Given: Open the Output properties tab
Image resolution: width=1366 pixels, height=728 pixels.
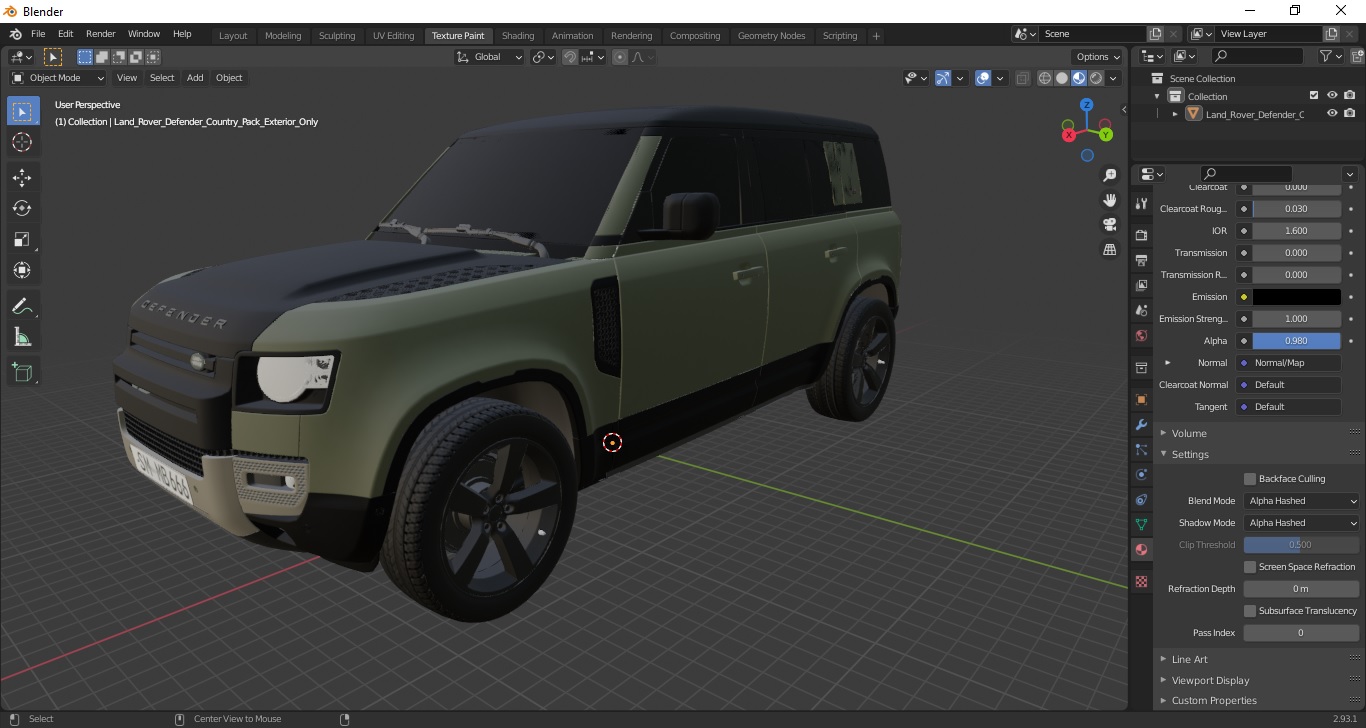Looking at the screenshot, I should [1141, 260].
